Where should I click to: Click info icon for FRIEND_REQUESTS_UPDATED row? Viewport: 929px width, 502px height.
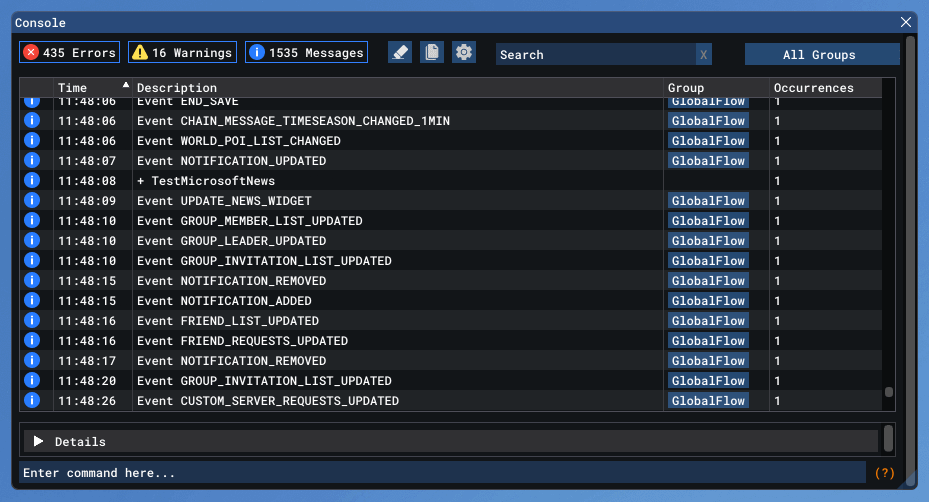click(x=32, y=340)
